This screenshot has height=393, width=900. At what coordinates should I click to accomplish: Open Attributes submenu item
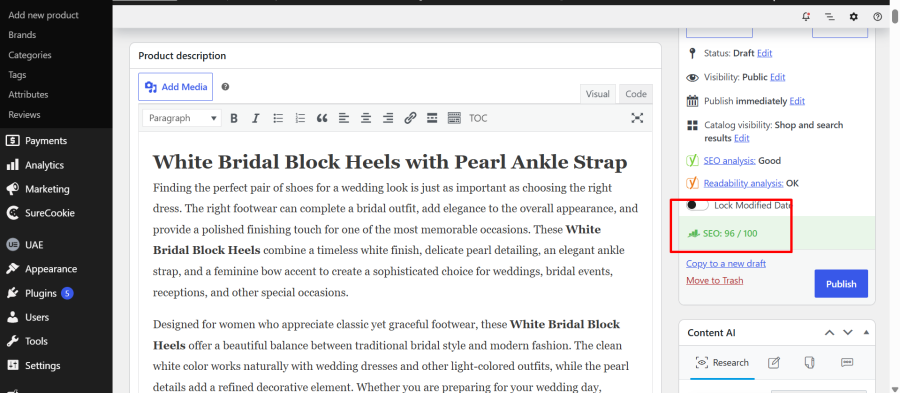[x=28, y=95]
